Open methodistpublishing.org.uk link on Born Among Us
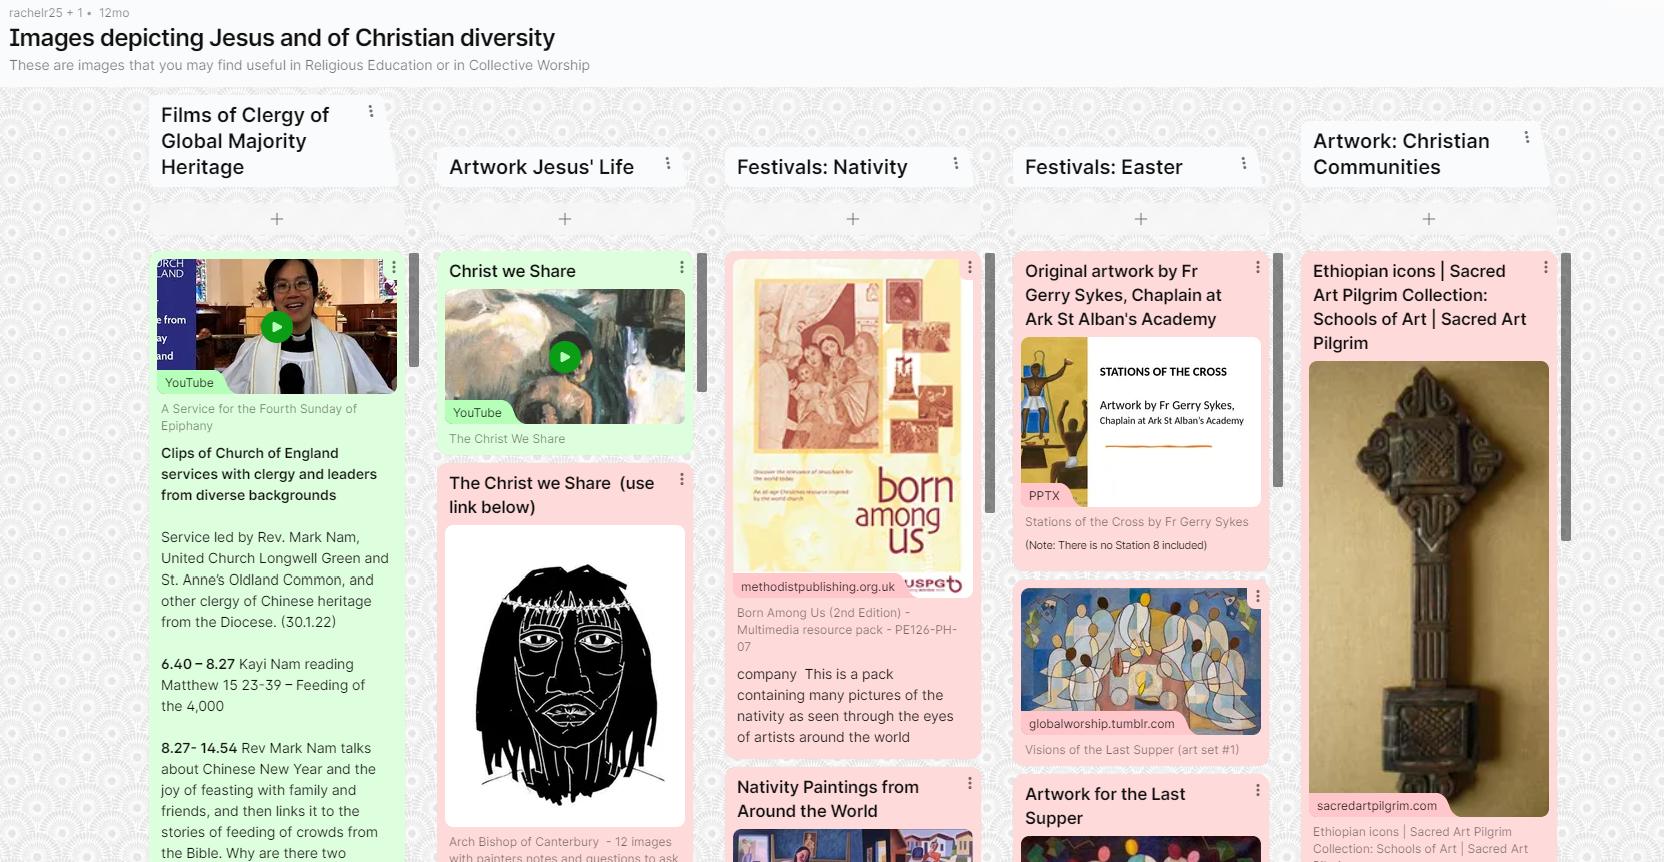This screenshot has width=1664, height=862. click(818, 587)
